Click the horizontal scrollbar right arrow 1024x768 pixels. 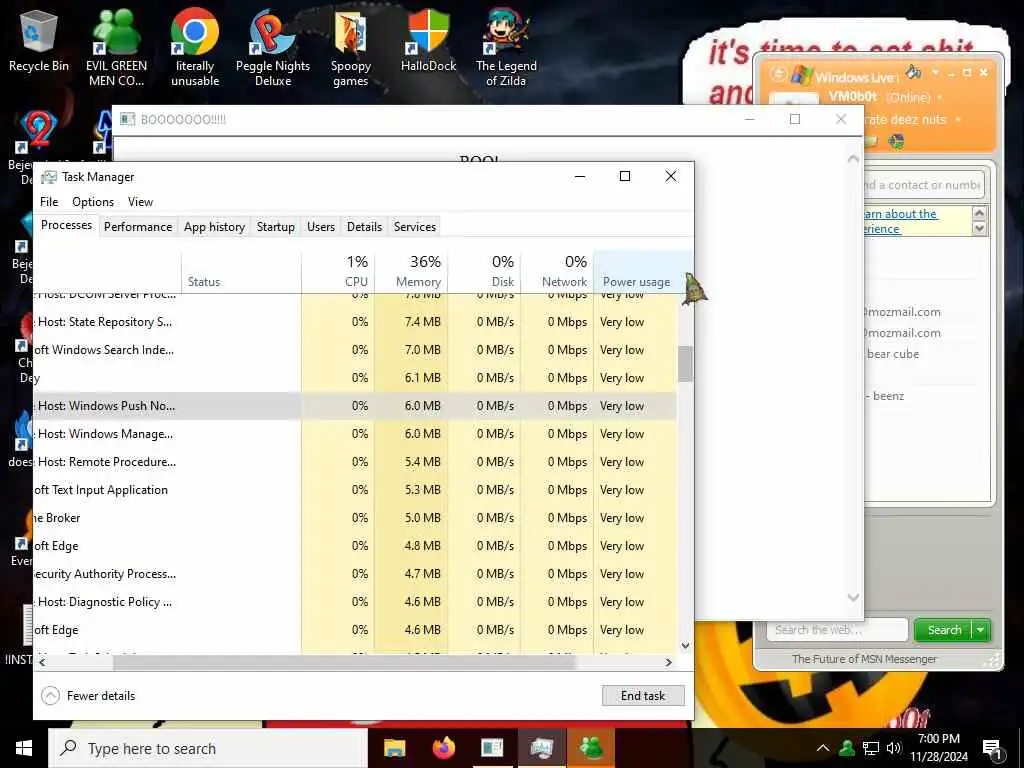point(669,662)
